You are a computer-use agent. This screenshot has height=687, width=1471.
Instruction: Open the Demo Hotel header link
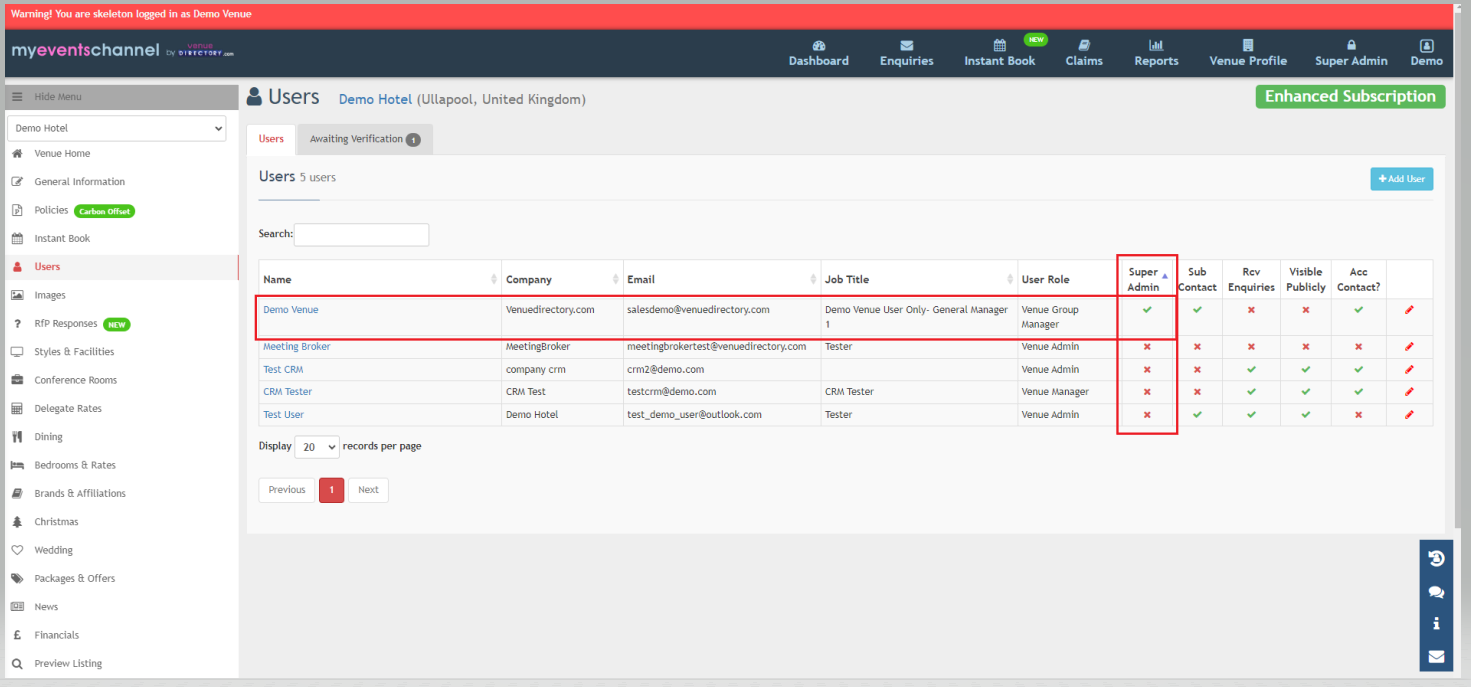pyautogui.click(x=375, y=99)
